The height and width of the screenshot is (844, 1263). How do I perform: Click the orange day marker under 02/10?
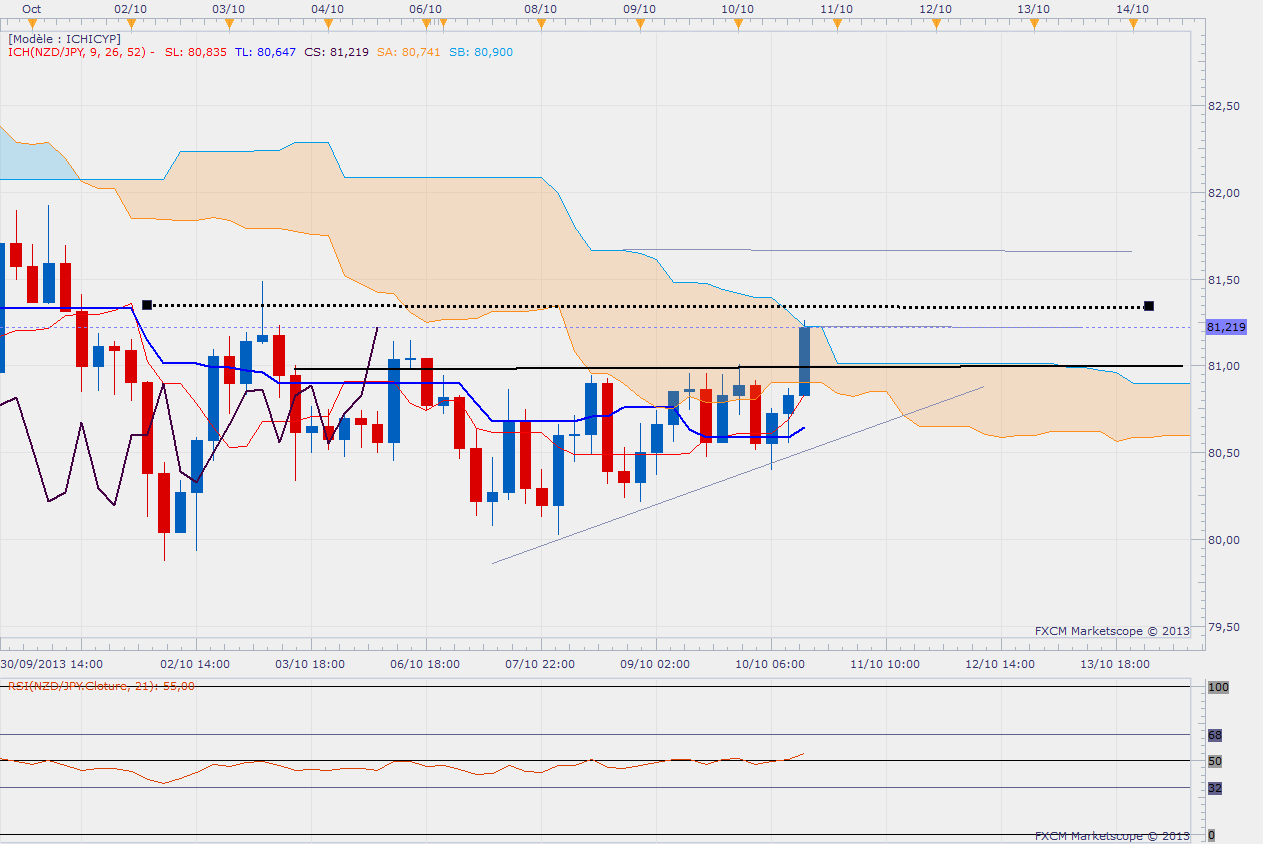(131, 25)
